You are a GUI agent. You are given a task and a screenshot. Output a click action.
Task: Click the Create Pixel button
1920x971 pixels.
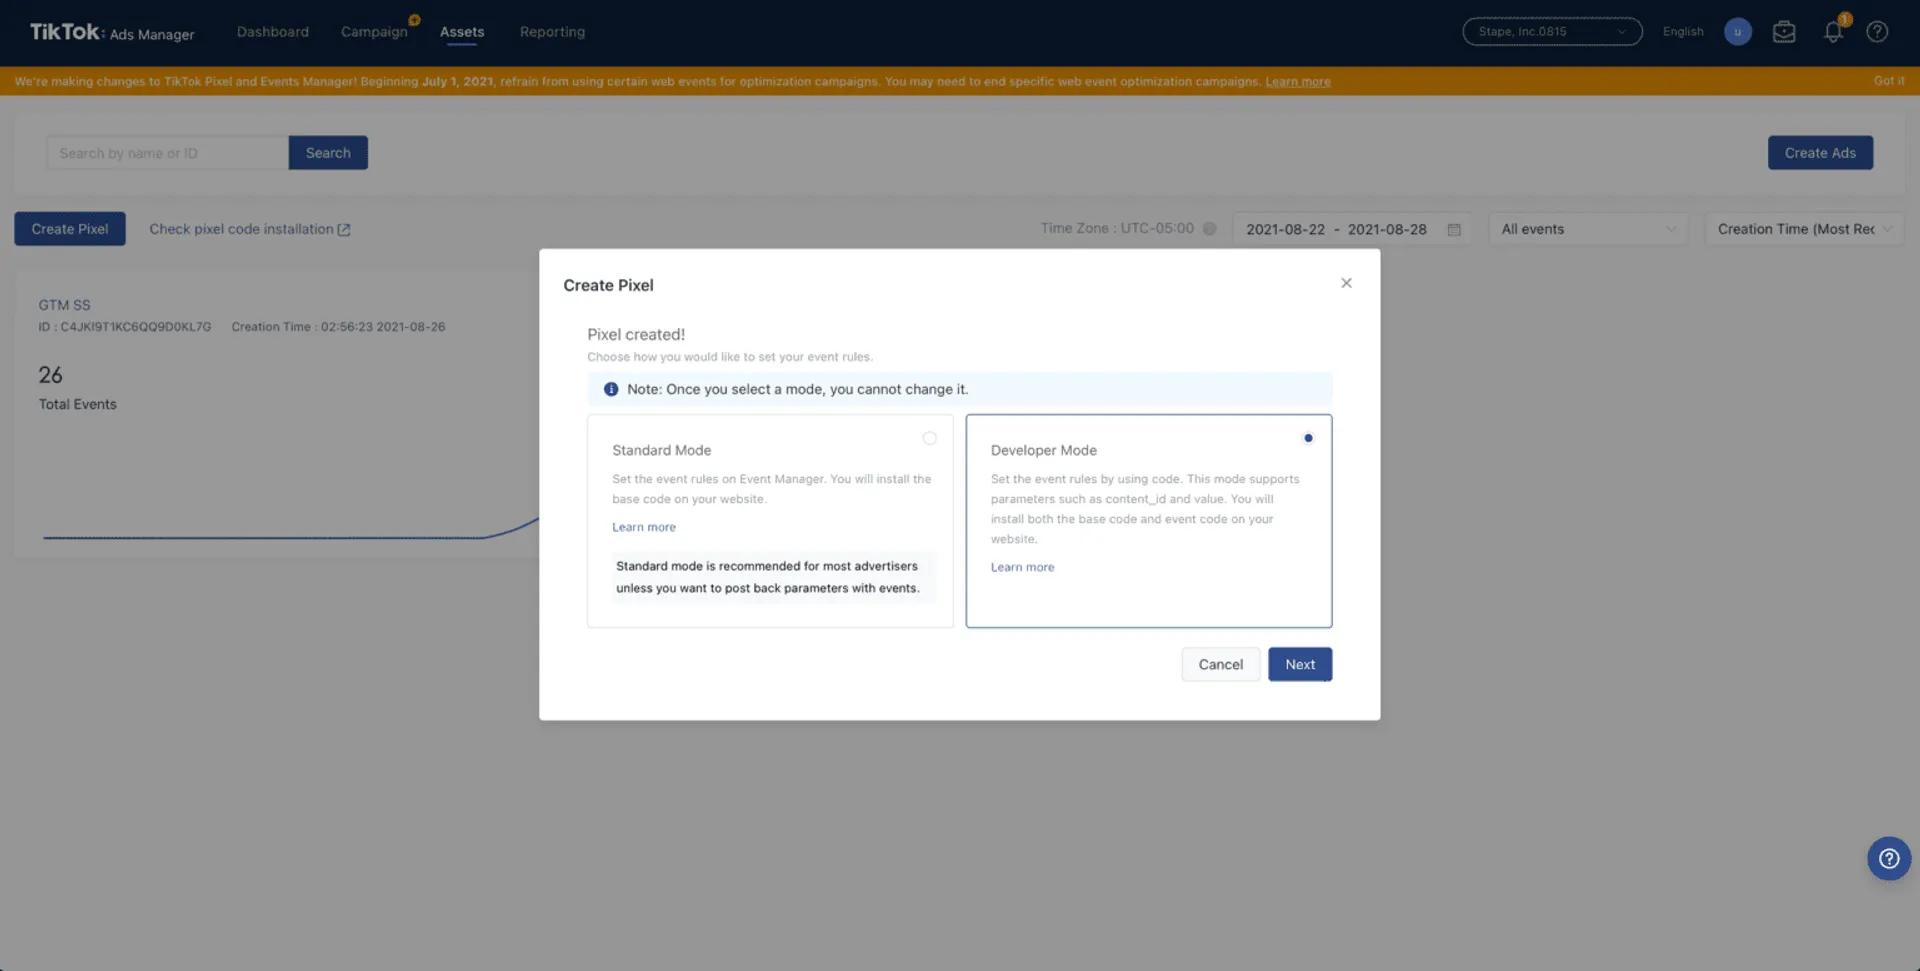(x=70, y=229)
